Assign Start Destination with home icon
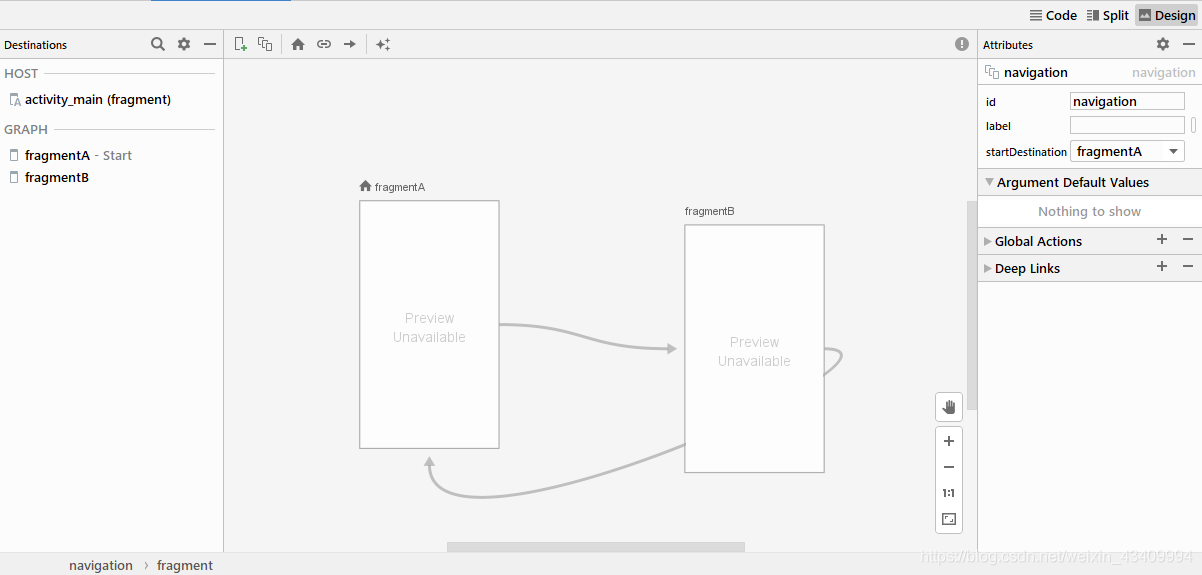 298,44
